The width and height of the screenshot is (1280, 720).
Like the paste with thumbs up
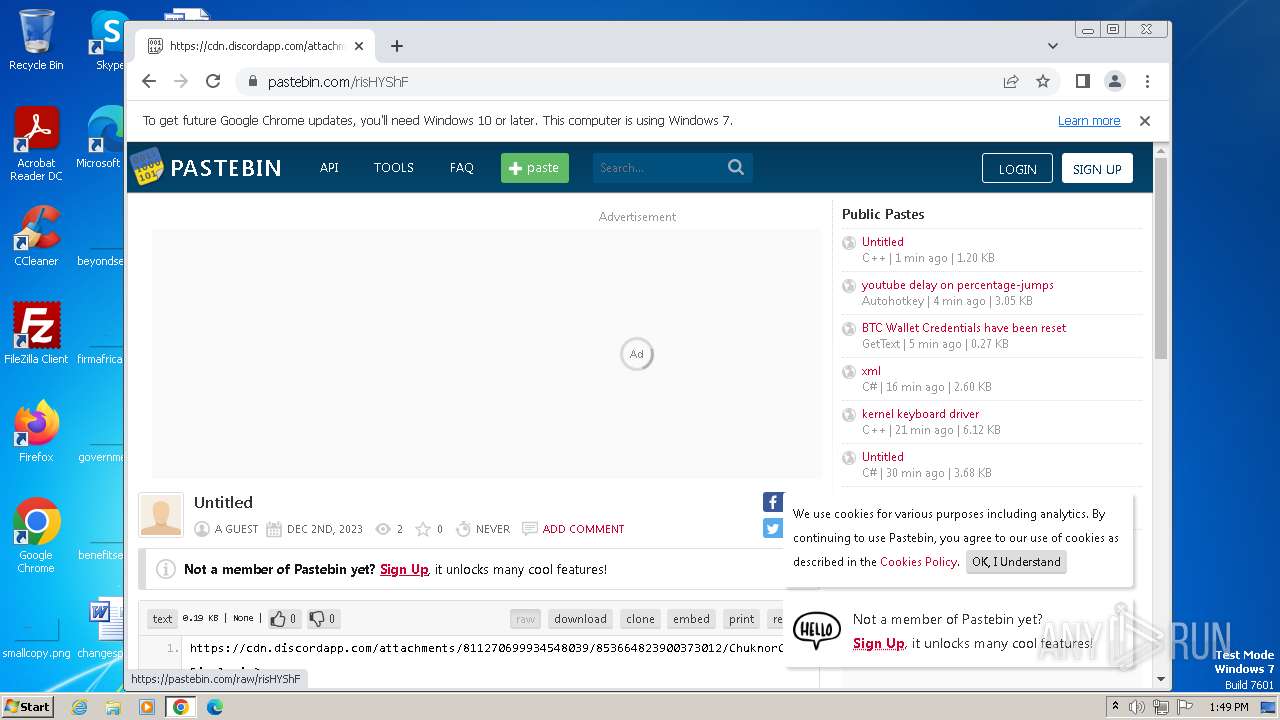(284, 619)
